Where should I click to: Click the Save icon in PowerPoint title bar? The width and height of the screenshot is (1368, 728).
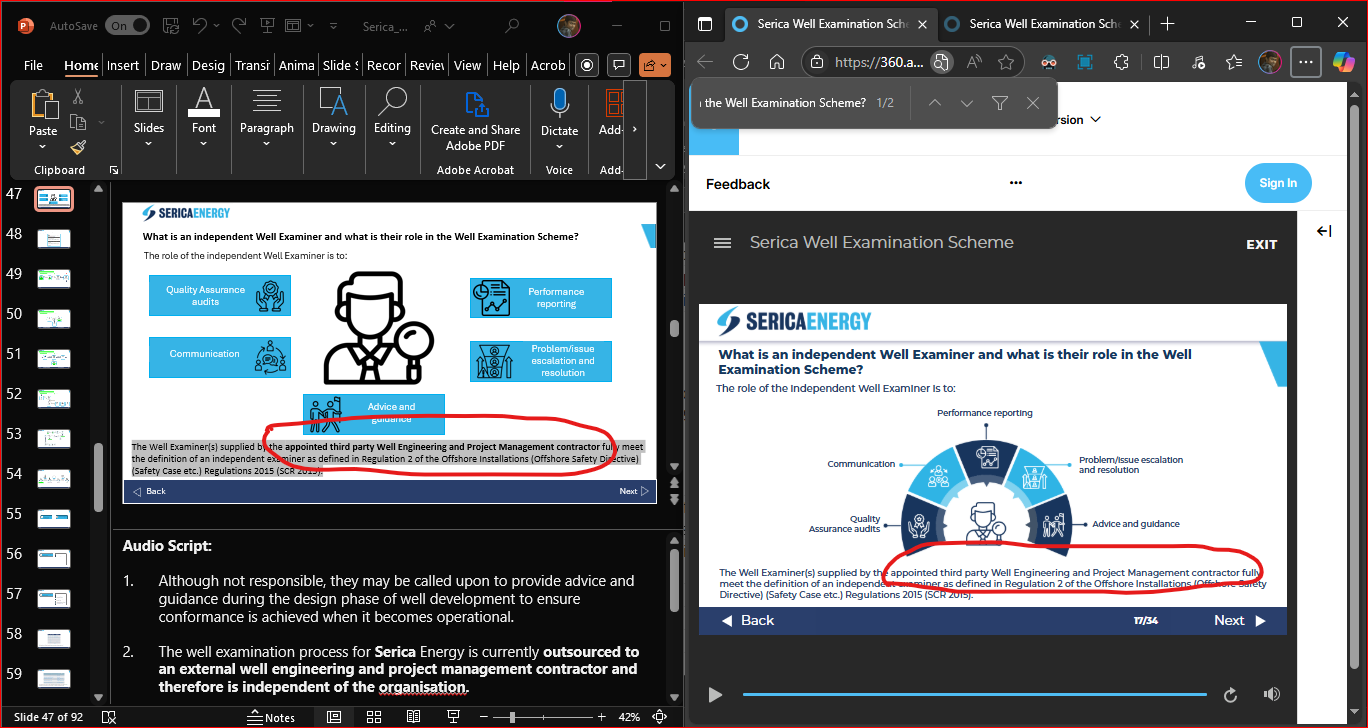coord(169,26)
